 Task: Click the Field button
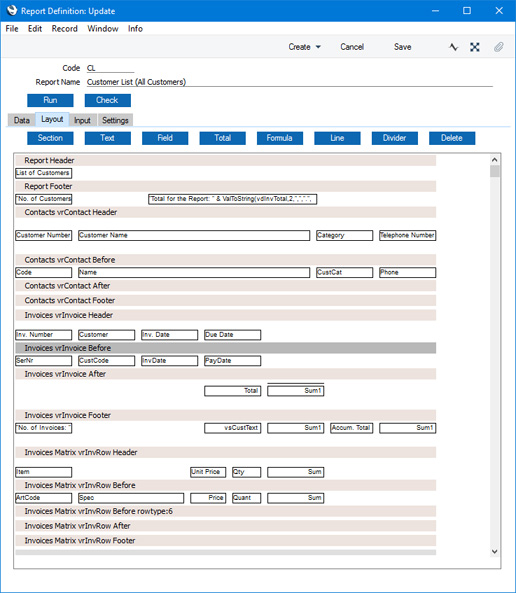point(165,138)
